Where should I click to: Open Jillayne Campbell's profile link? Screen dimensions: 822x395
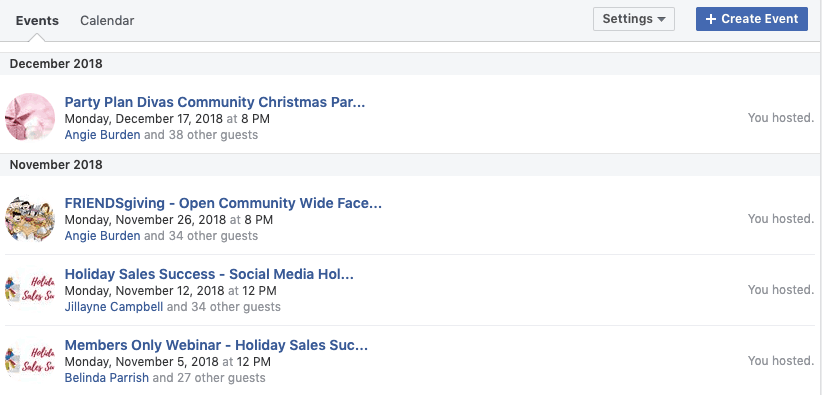coord(114,306)
